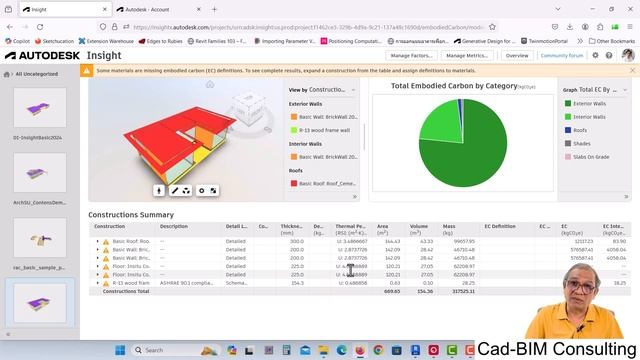The image size is (640, 360).
Task: Click the Overview button
Action: (x=517, y=56)
